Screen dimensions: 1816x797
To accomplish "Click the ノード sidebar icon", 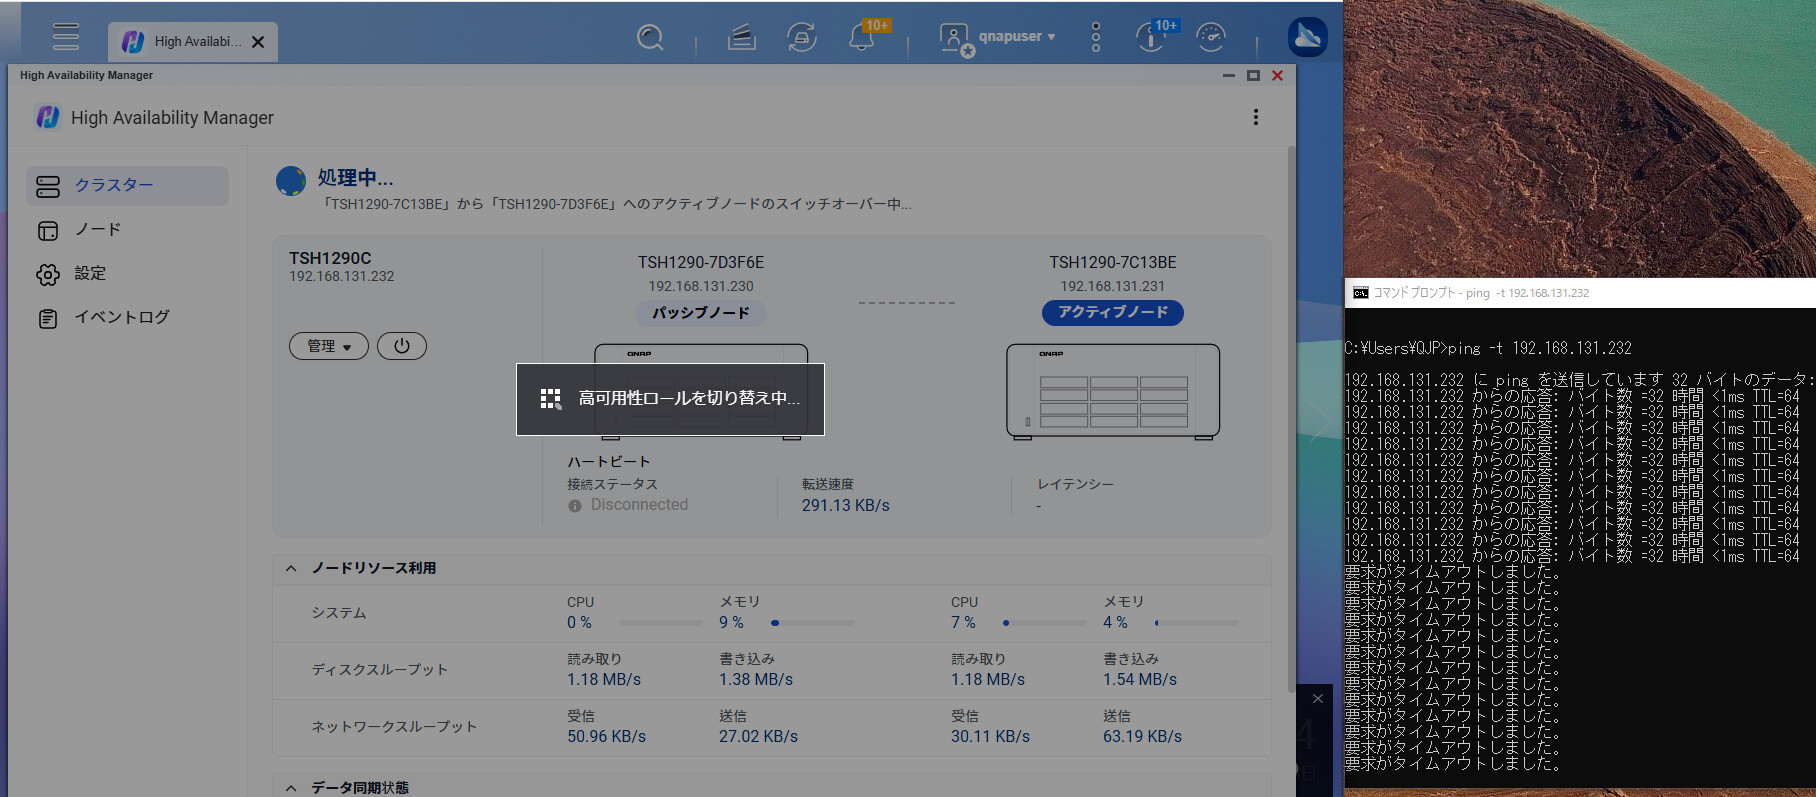I will click(x=48, y=230).
